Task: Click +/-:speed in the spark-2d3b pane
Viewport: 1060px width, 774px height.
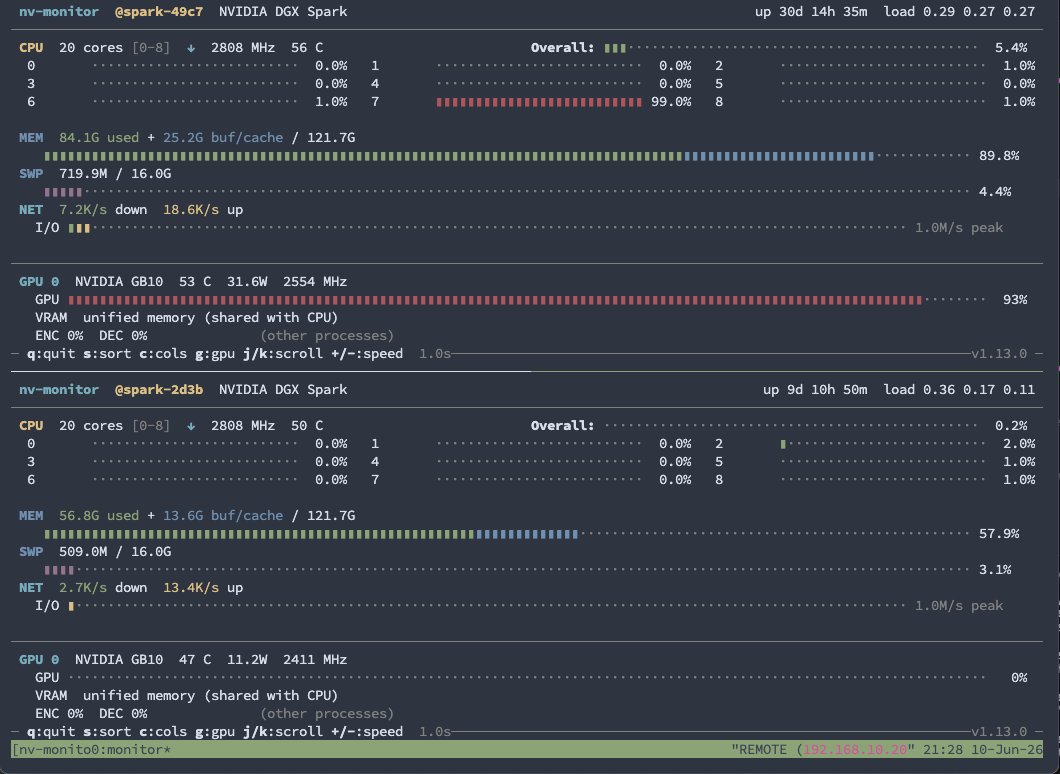Action: [x=367, y=731]
